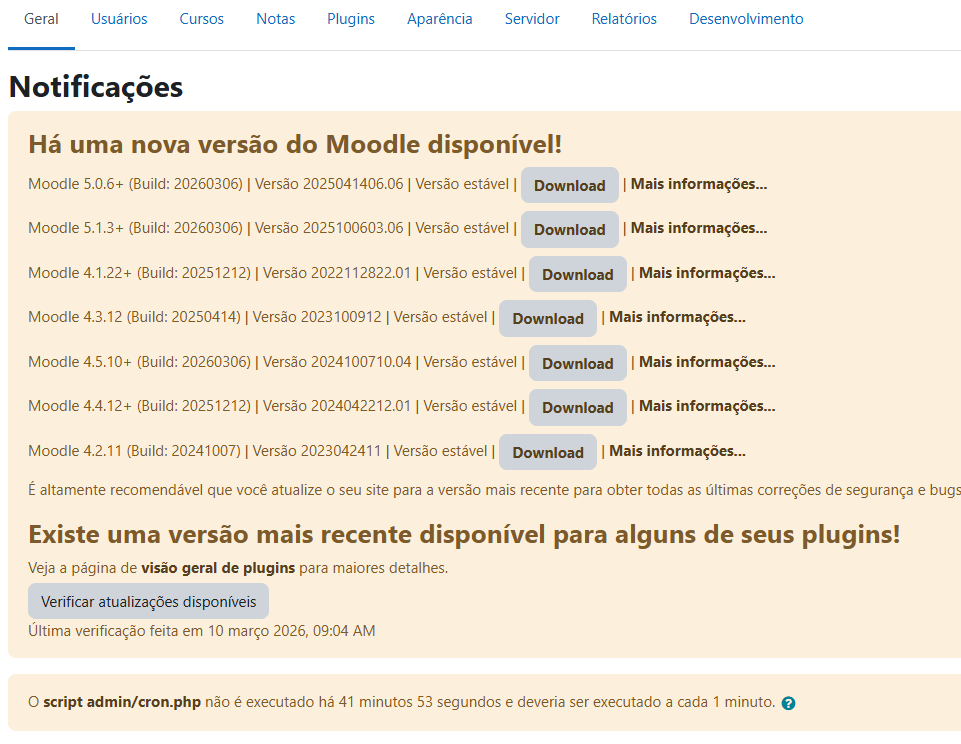Image resolution: width=961 pixels, height=744 pixels.
Task: Switch to the Cursos tab
Action: (x=201, y=19)
